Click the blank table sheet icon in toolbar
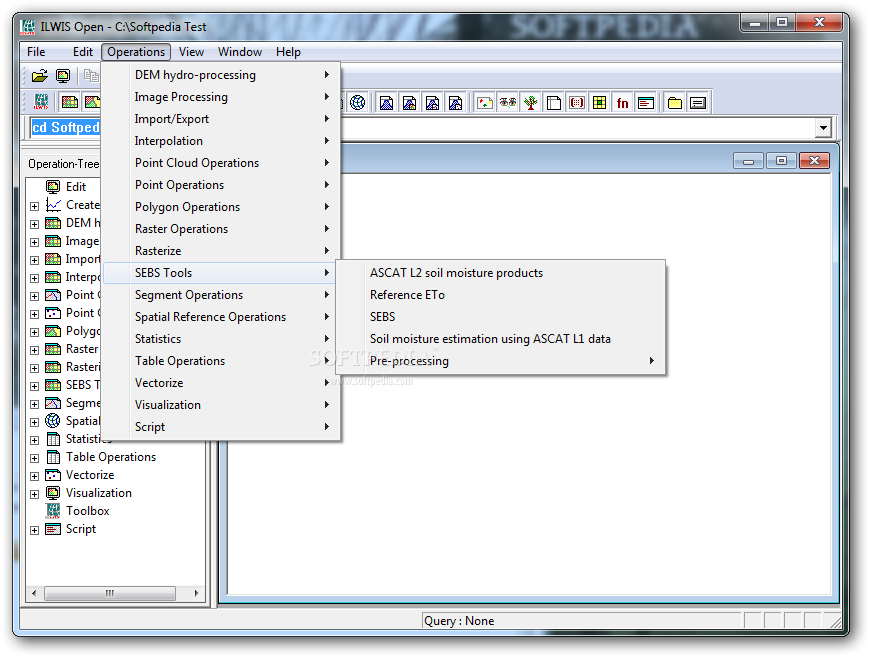Image resolution: width=870 pixels, height=657 pixels. 554,103
